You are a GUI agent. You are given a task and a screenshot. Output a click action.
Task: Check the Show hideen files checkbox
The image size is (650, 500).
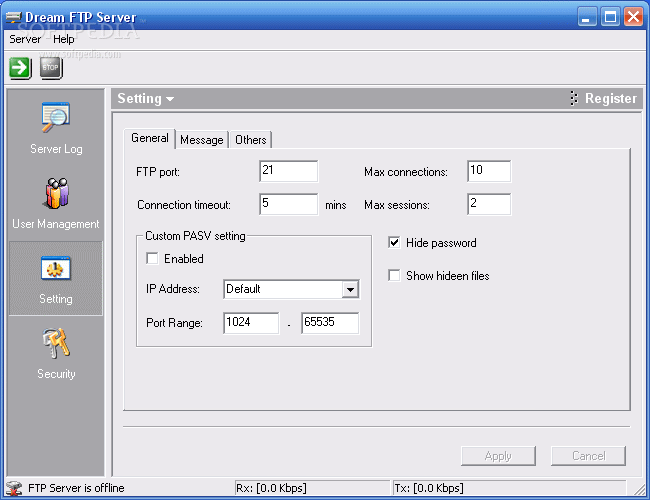[394, 276]
